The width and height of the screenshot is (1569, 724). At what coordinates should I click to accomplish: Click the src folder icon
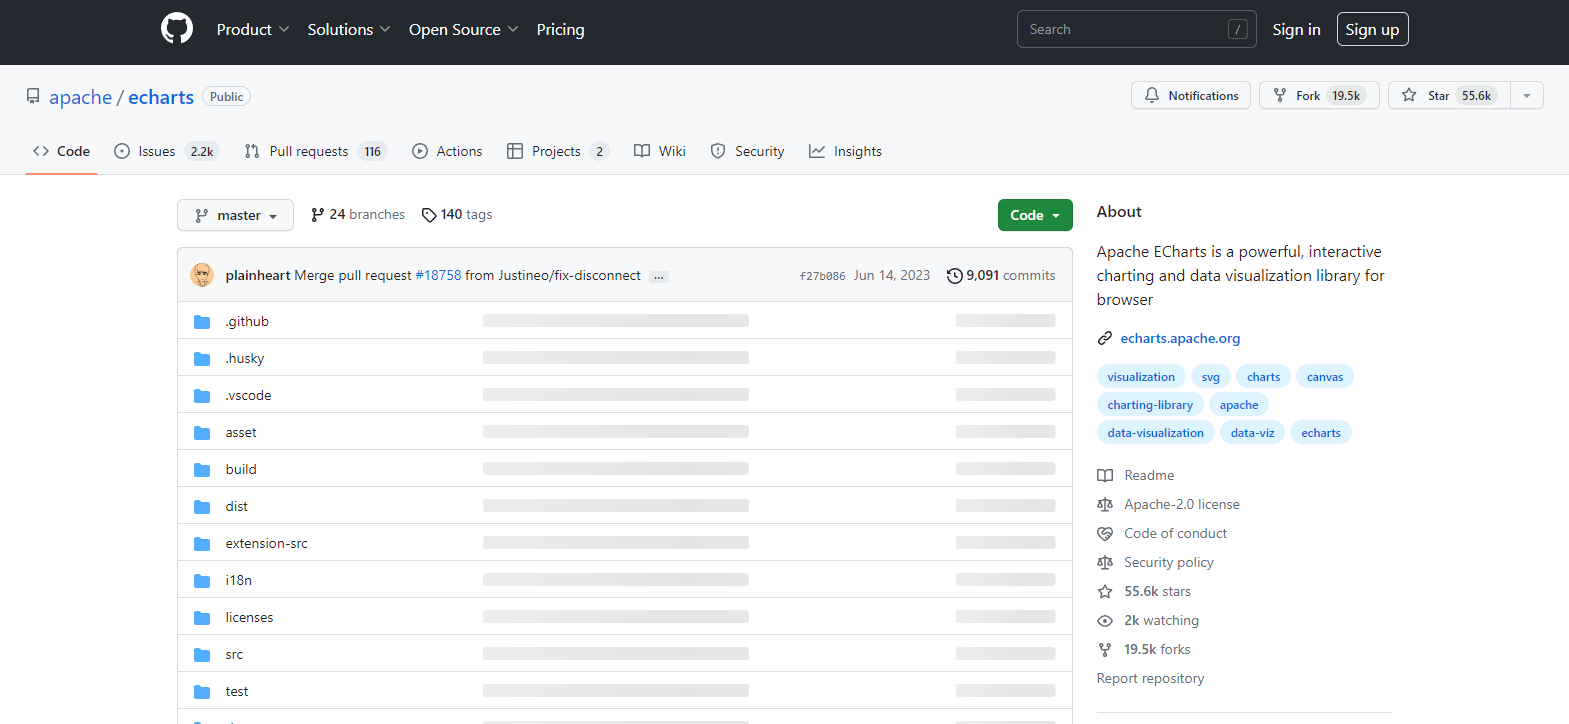202,655
